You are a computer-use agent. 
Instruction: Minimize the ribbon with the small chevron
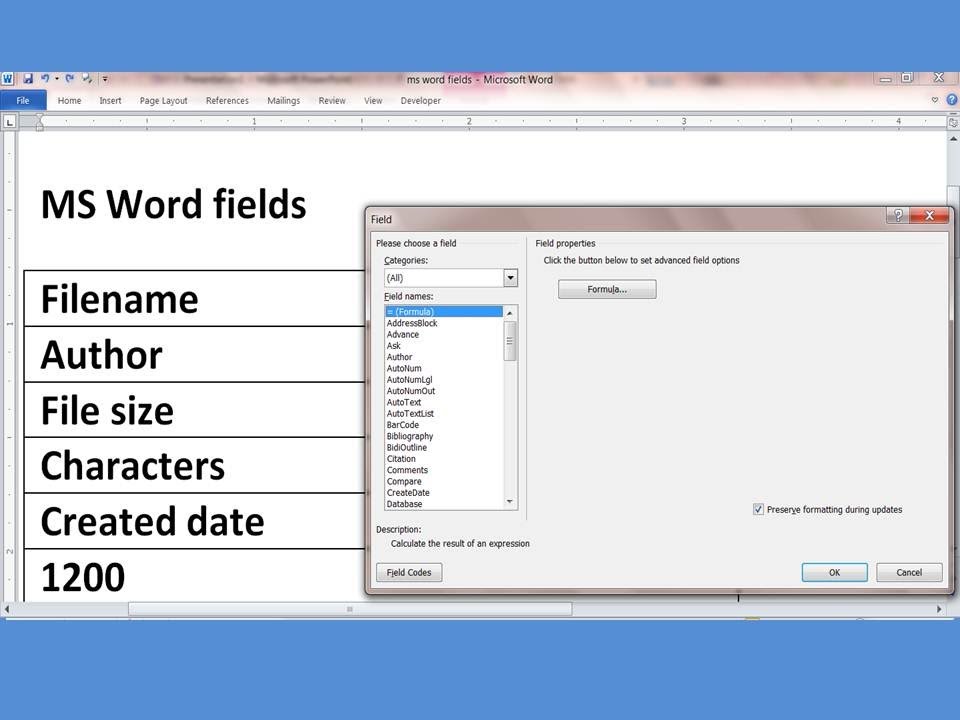point(934,100)
